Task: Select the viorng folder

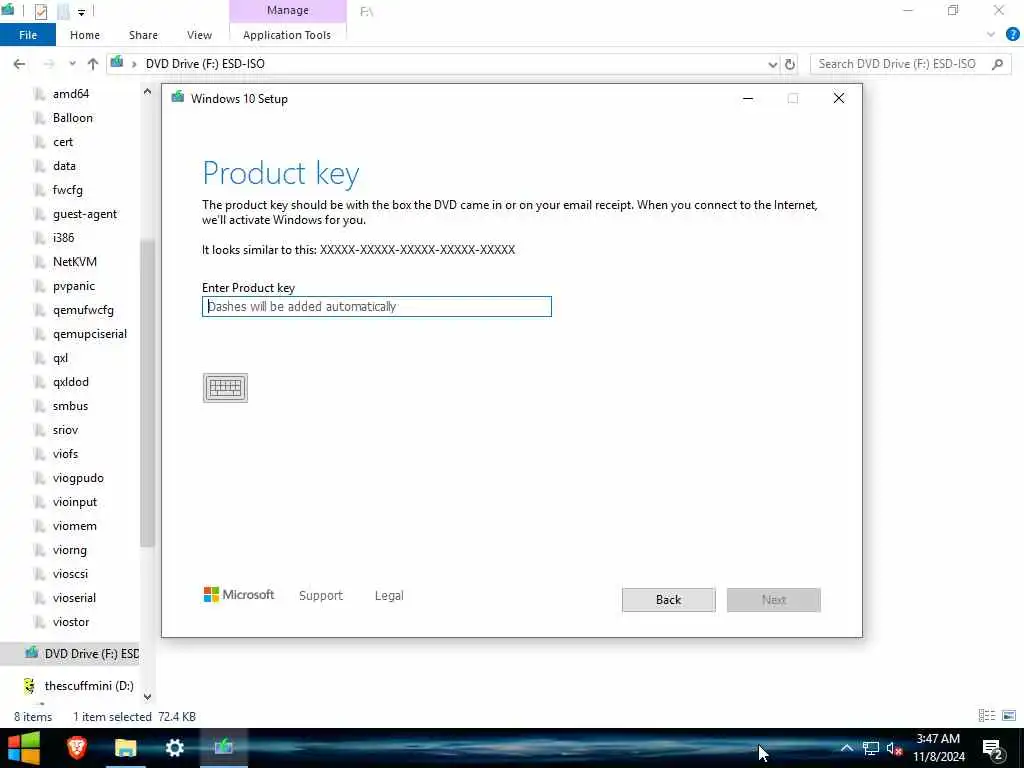Action: [69, 550]
